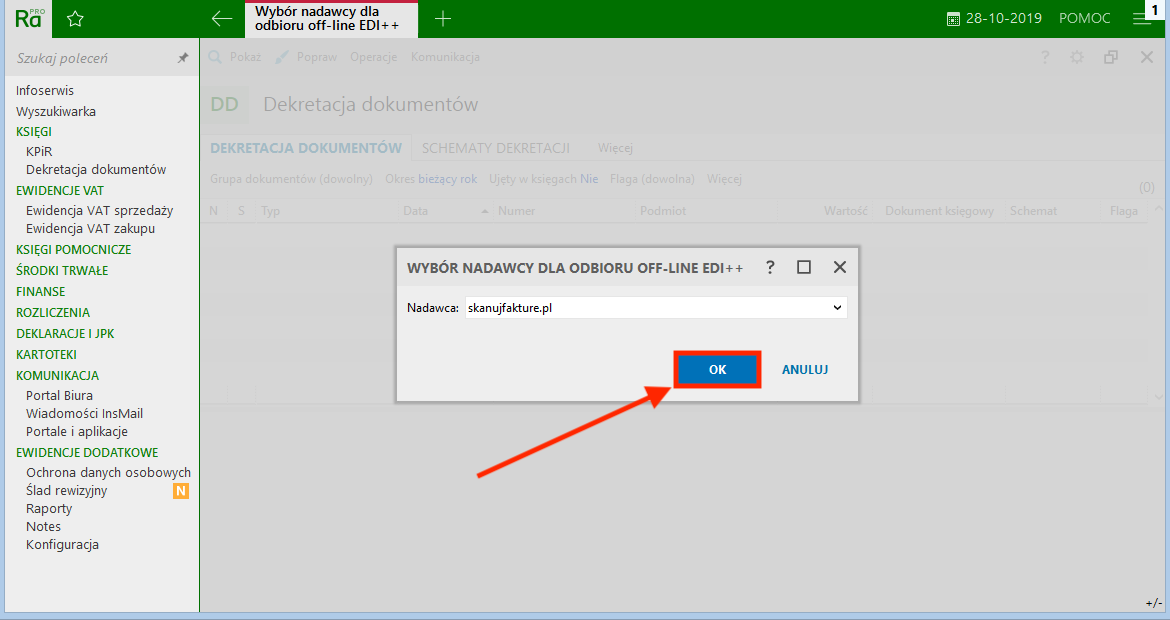Open the Operacje menu
1170x620 pixels.
(x=372, y=57)
